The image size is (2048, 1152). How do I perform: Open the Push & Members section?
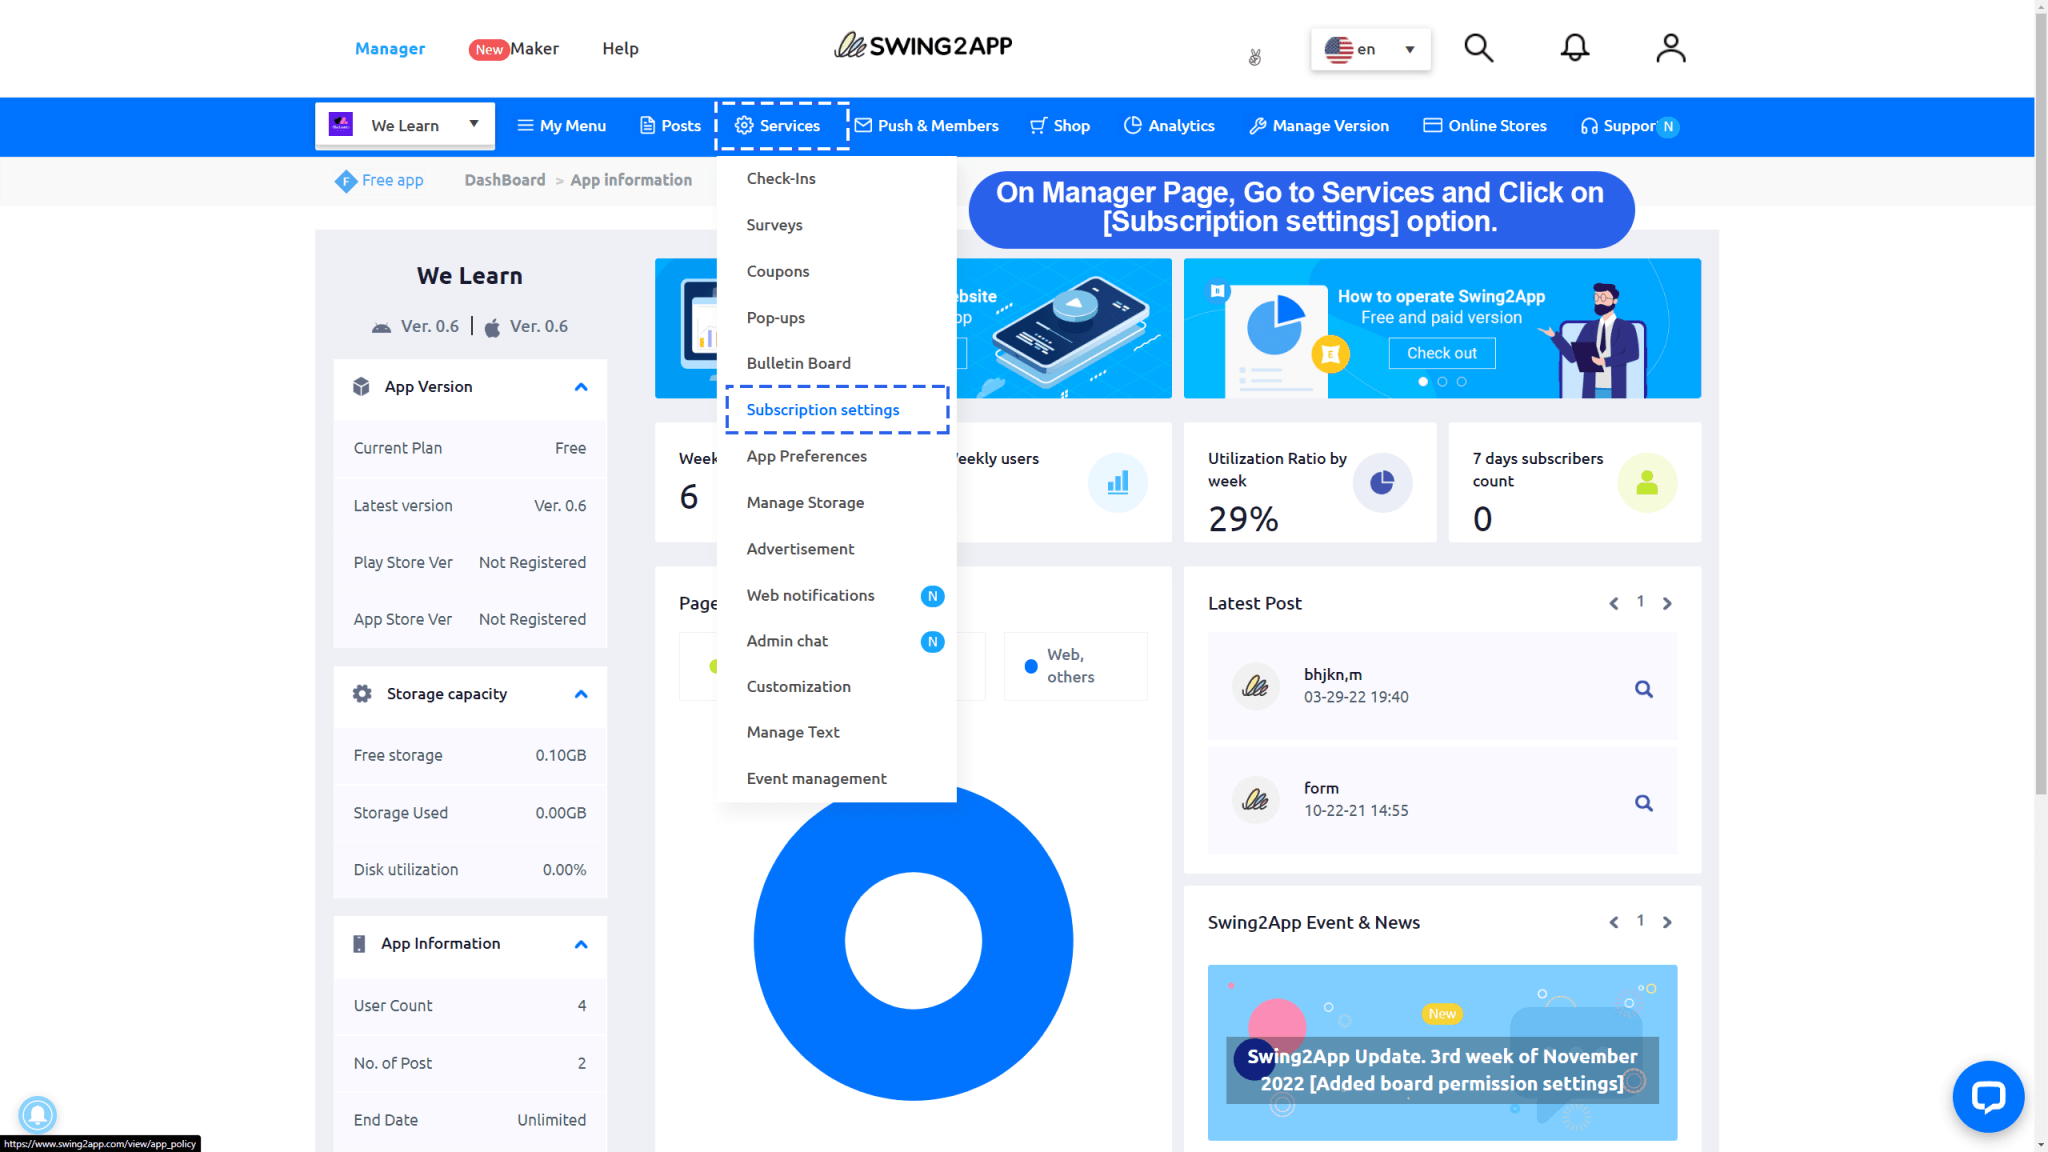coord(927,125)
